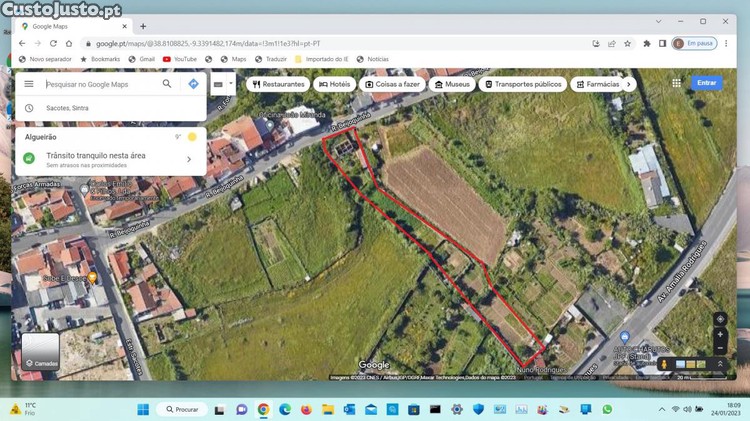Viewport: 750px width, 421px height.
Task: Toggle map layers via Camadas thumbnail
Action: point(41,352)
